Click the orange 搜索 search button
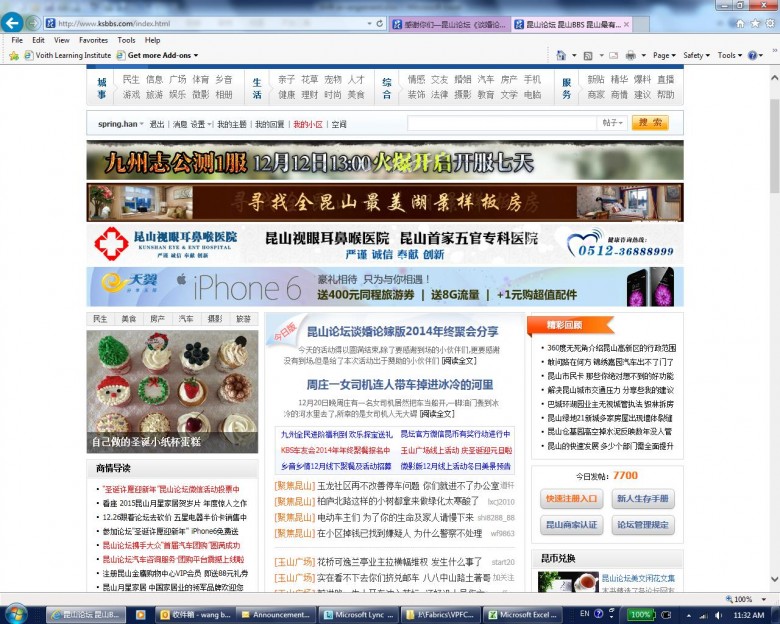Image resolution: width=780 pixels, height=624 pixels. click(650, 122)
